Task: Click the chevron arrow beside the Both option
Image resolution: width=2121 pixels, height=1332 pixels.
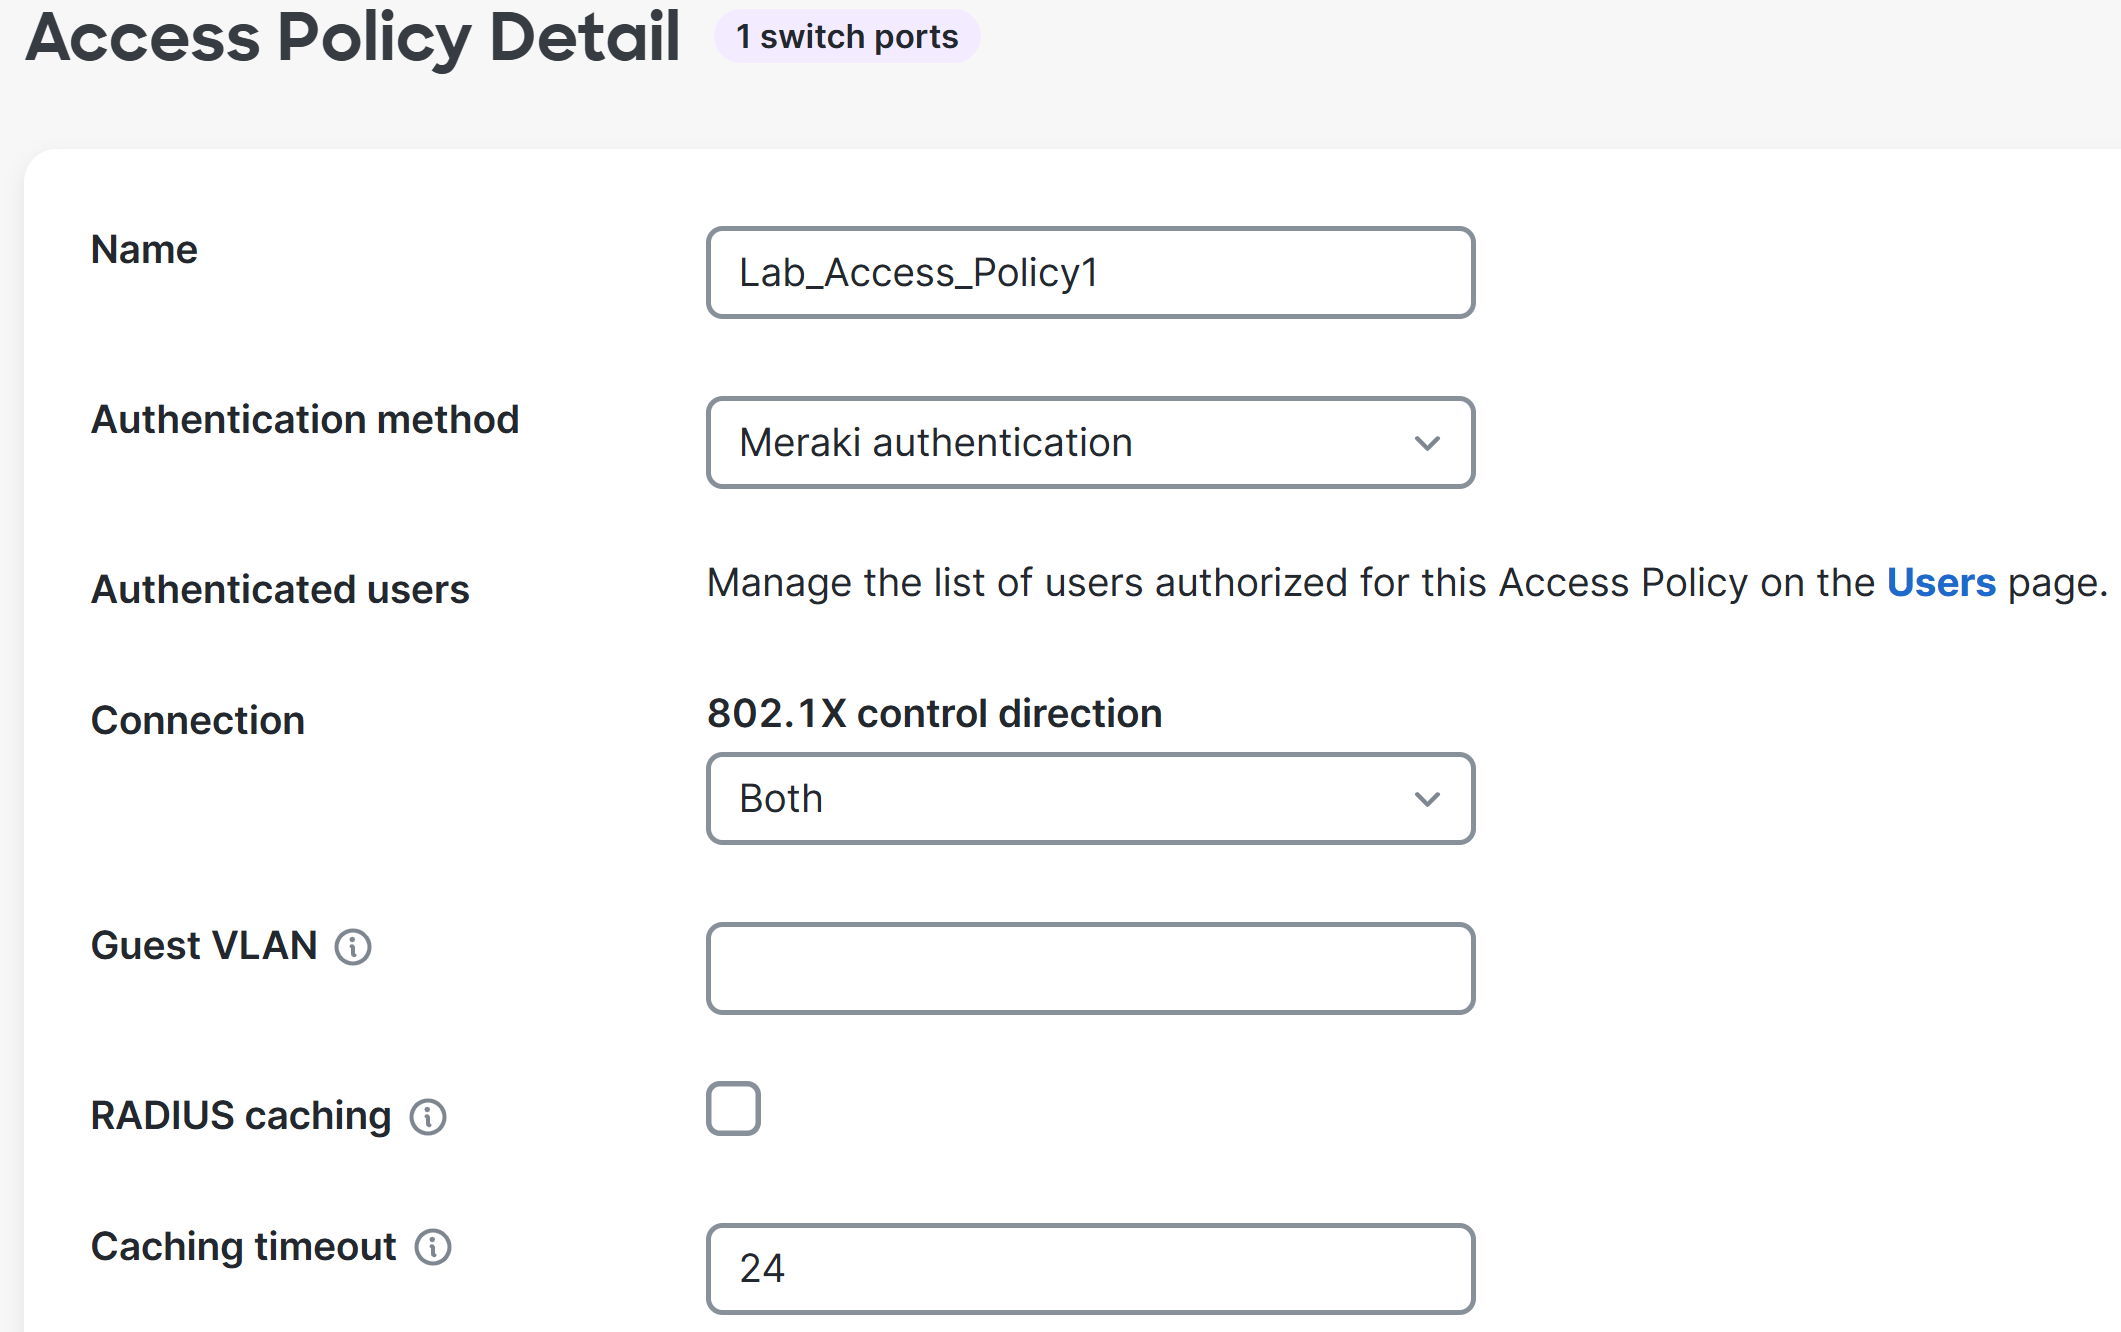Action: click(1427, 799)
